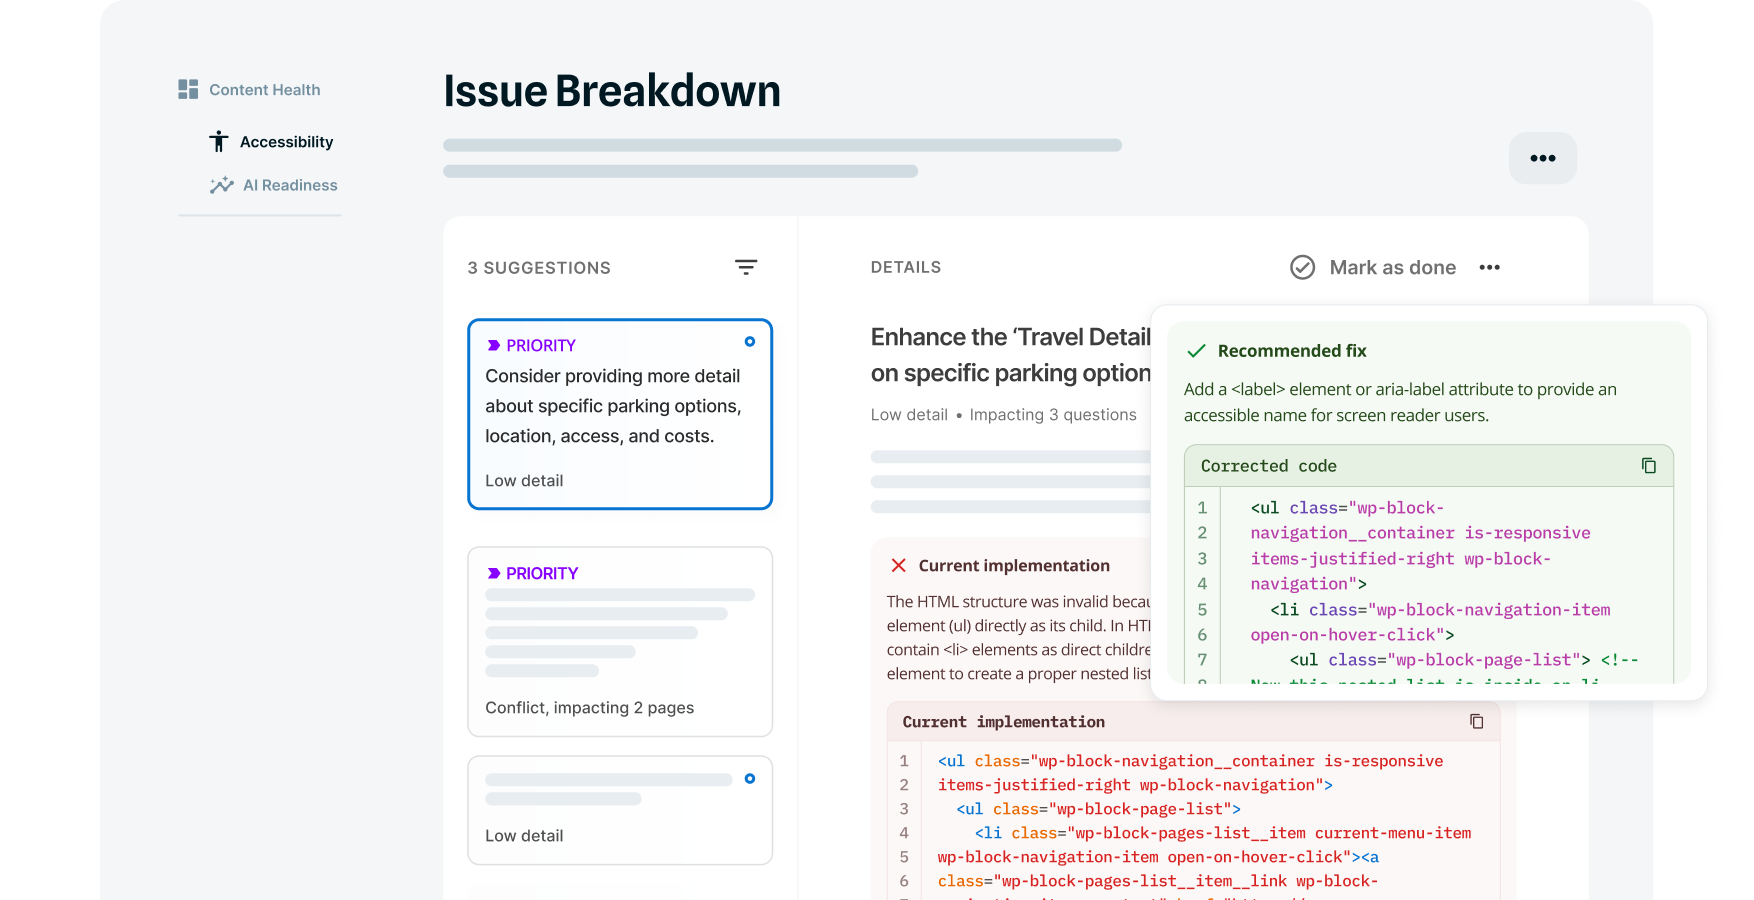This screenshot has width=1754, height=900.
Task: Copy the Corrected code snippet
Action: (x=1649, y=466)
